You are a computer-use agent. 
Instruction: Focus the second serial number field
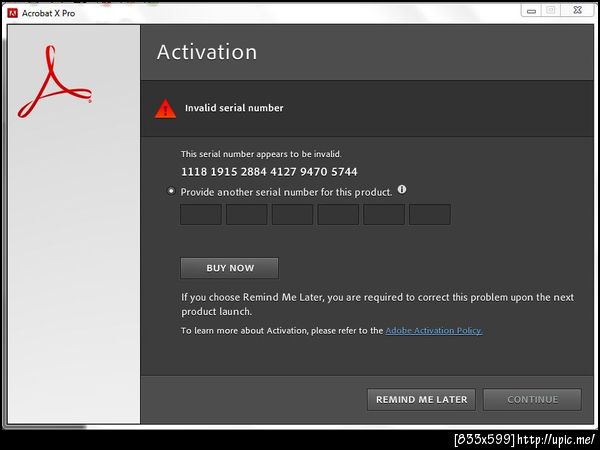(247, 214)
